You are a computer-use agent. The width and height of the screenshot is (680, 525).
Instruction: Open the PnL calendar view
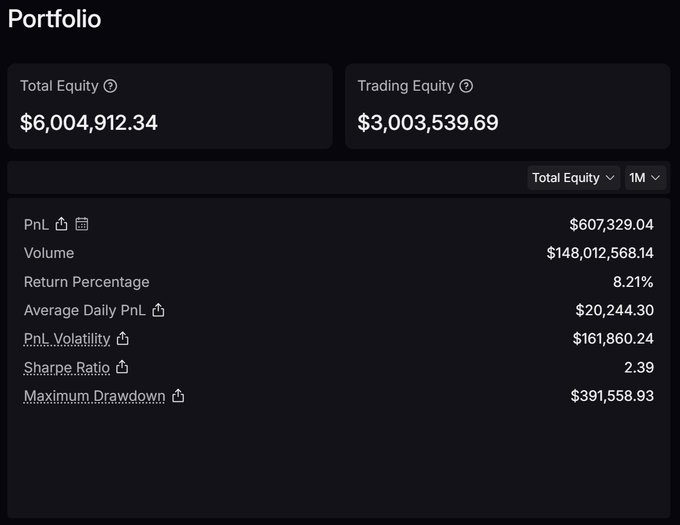click(x=82, y=224)
